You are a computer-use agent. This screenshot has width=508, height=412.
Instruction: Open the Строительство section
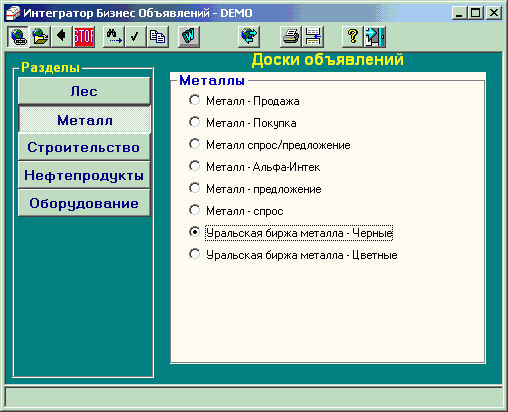(x=84, y=147)
